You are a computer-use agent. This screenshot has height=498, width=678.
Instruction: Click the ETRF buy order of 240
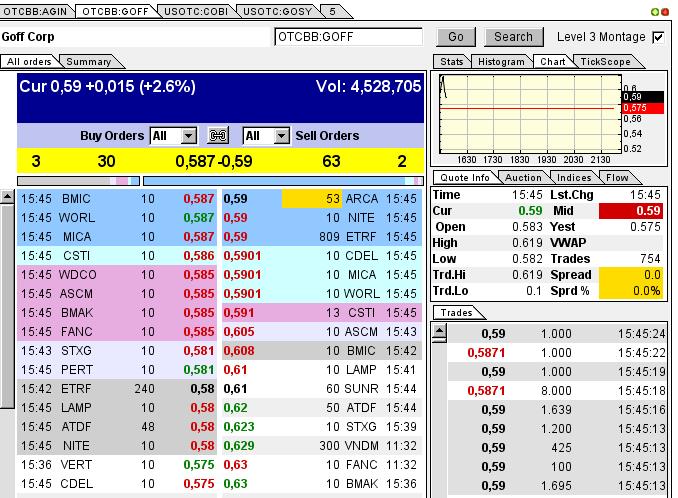[x=117, y=389]
